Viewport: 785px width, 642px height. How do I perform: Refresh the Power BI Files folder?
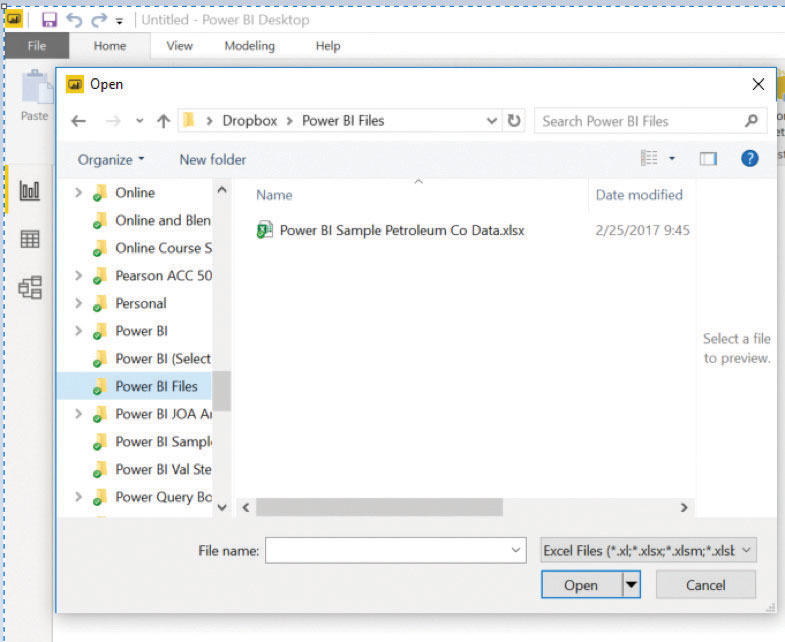(x=514, y=121)
